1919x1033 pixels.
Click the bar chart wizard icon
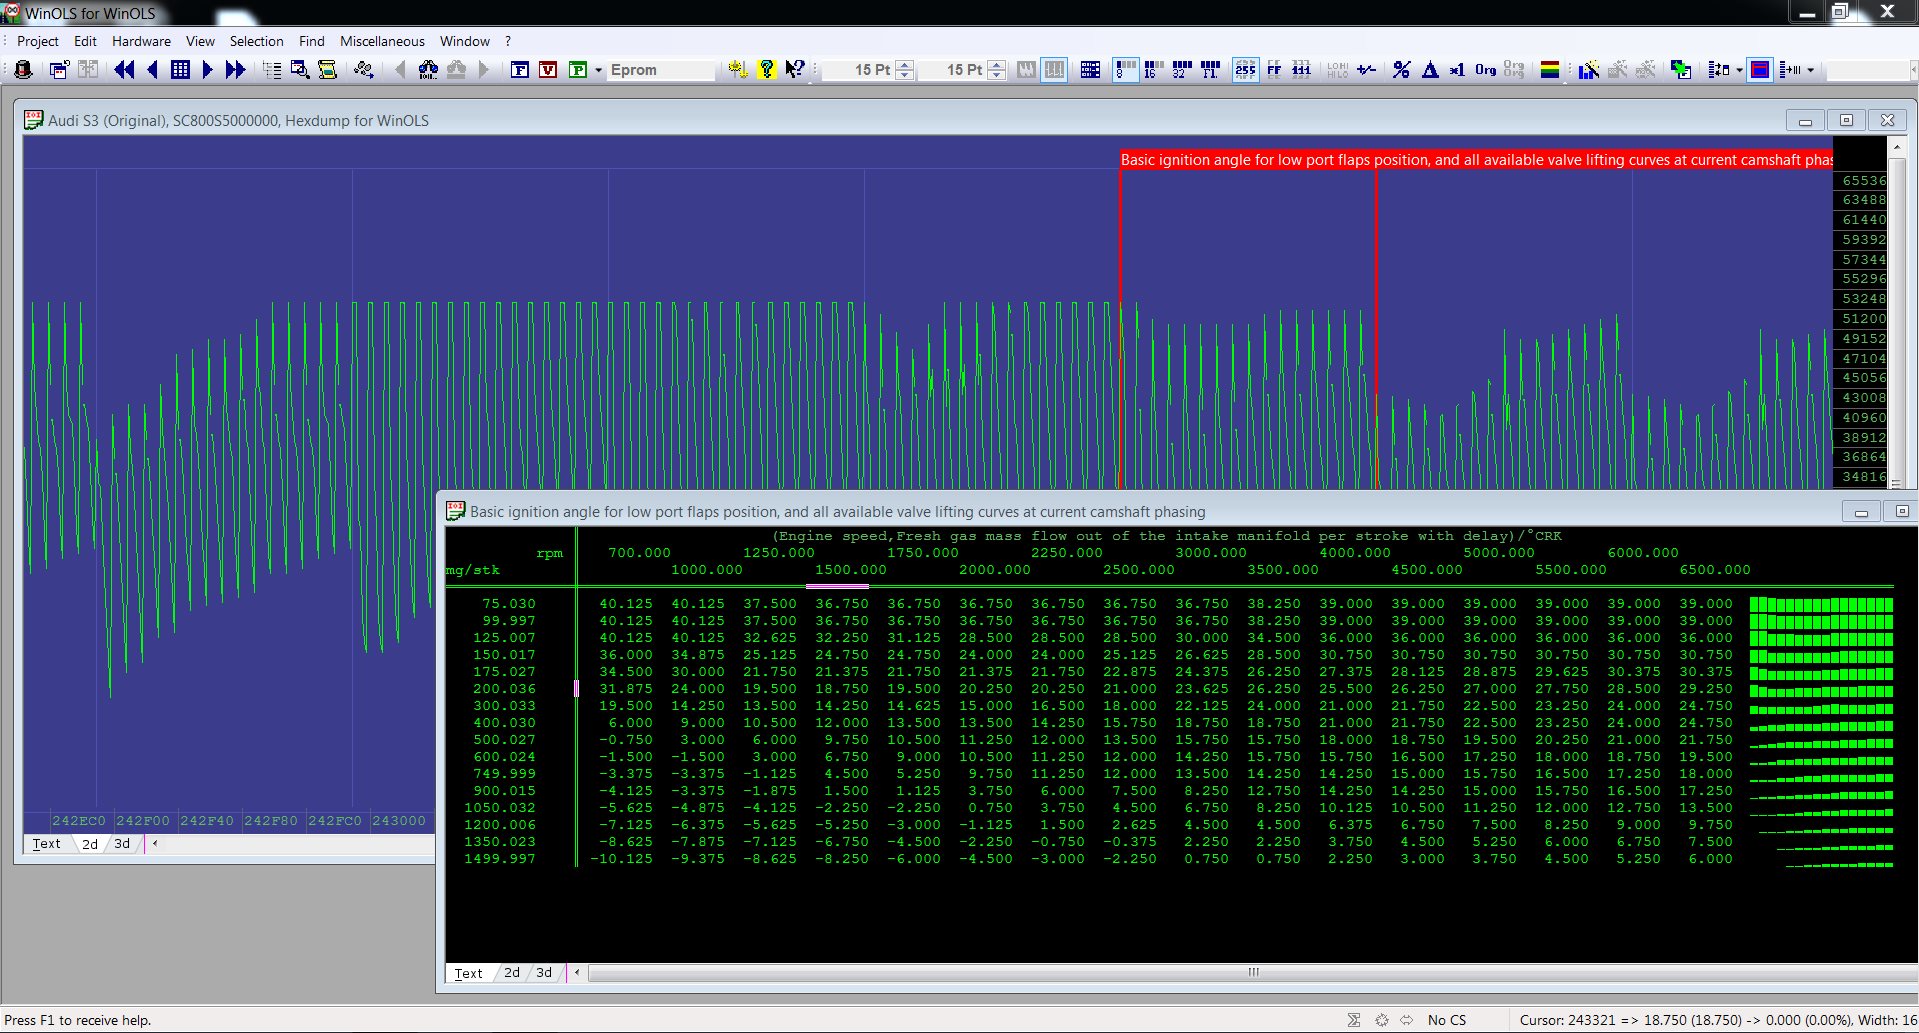(x=1588, y=69)
